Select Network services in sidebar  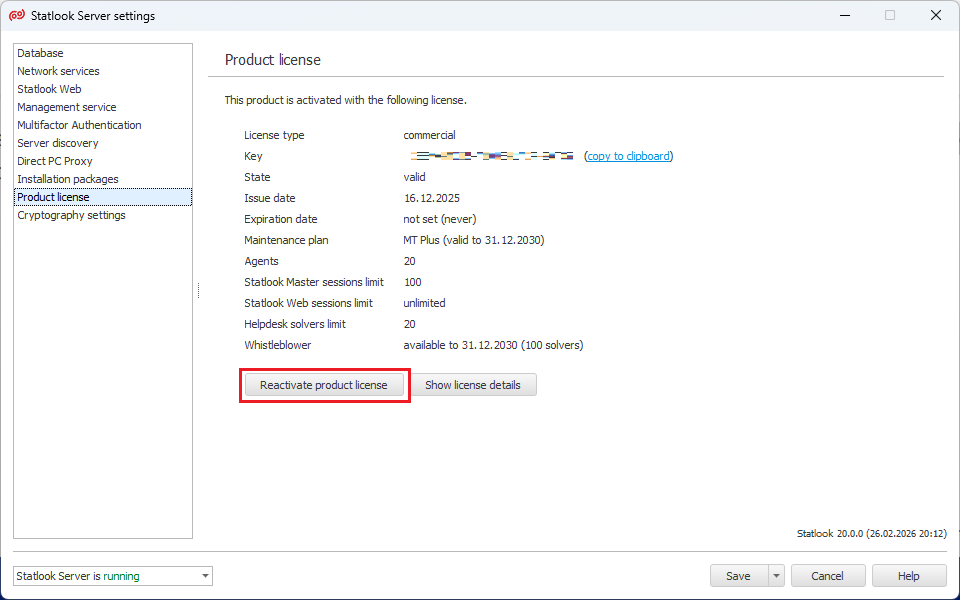click(x=58, y=71)
